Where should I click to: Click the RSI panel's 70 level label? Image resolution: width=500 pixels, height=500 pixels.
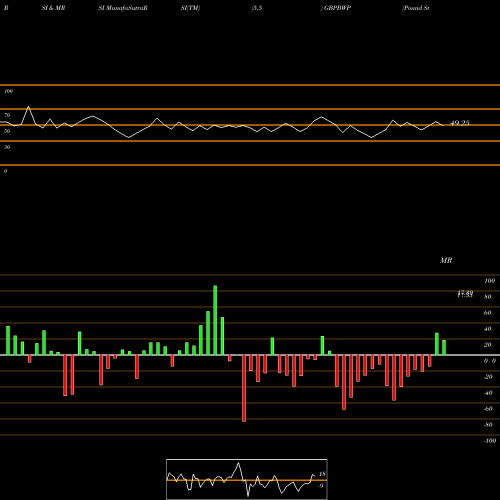[7, 115]
